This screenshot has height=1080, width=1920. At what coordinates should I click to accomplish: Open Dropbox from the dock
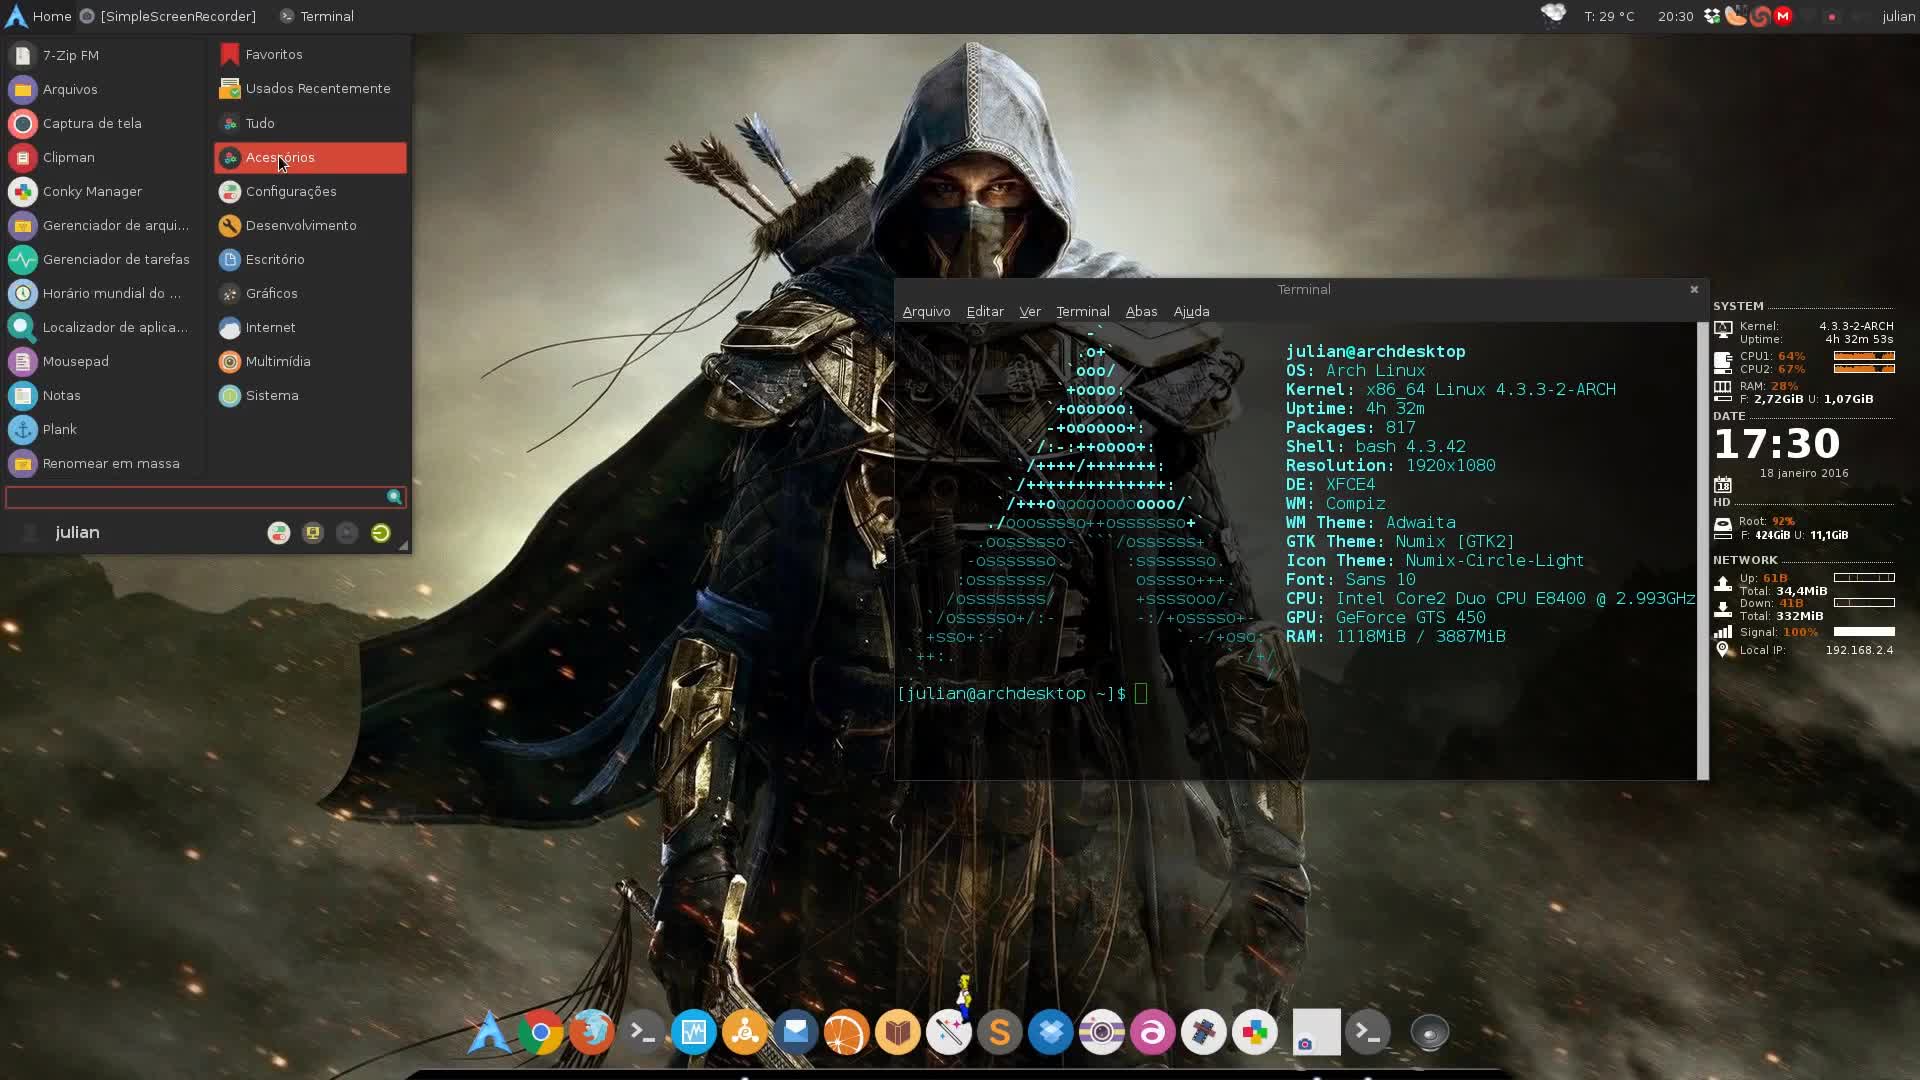pyautogui.click(x=1050, y=1032)
